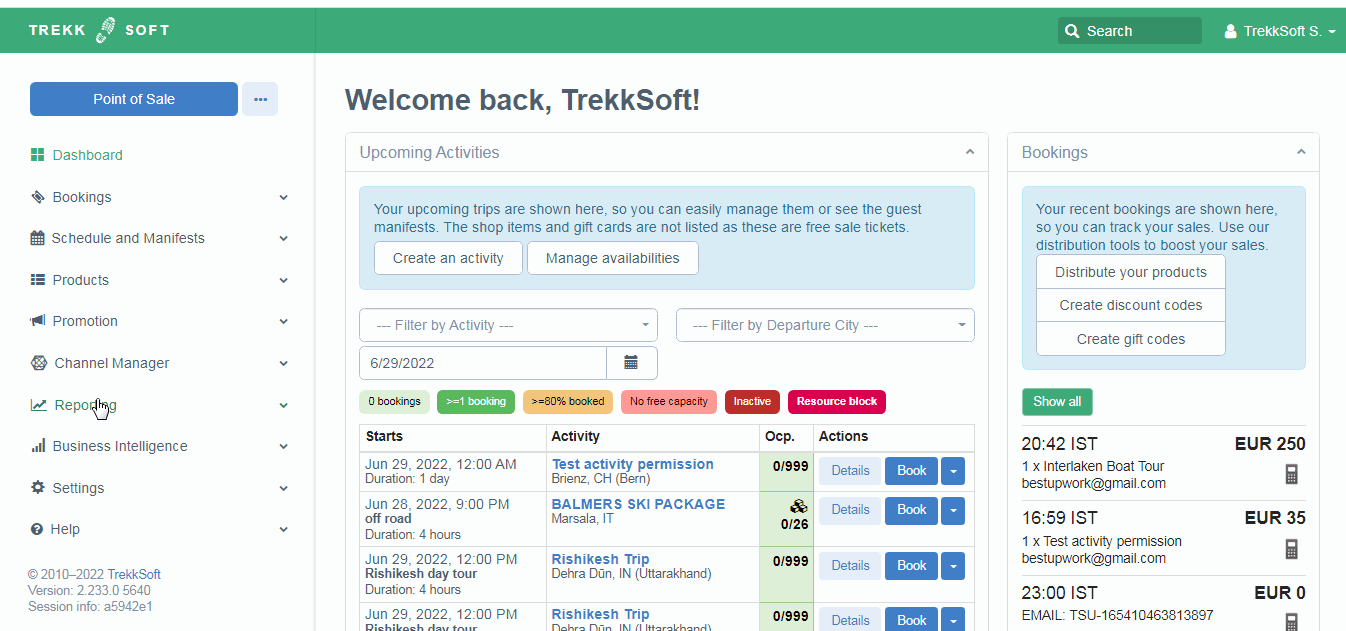Click the TrekkSoft boot logo
Viewport: 1346px width, 631px height.
pyautogui.click(x=105, y=30)
